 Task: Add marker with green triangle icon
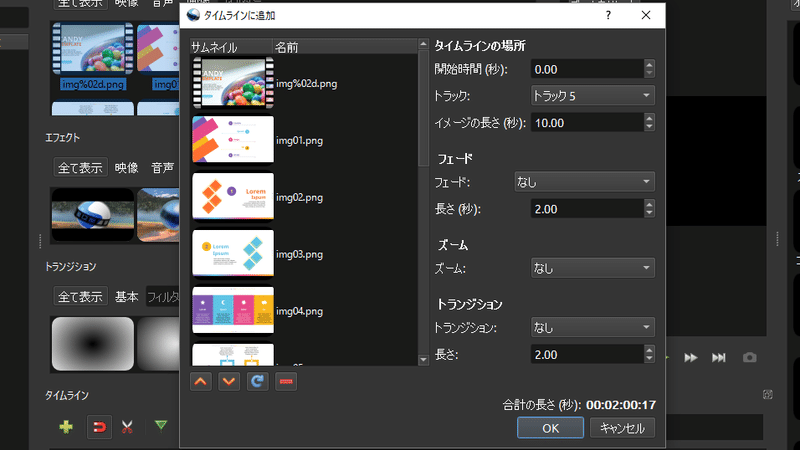click(x=161, y=424)
